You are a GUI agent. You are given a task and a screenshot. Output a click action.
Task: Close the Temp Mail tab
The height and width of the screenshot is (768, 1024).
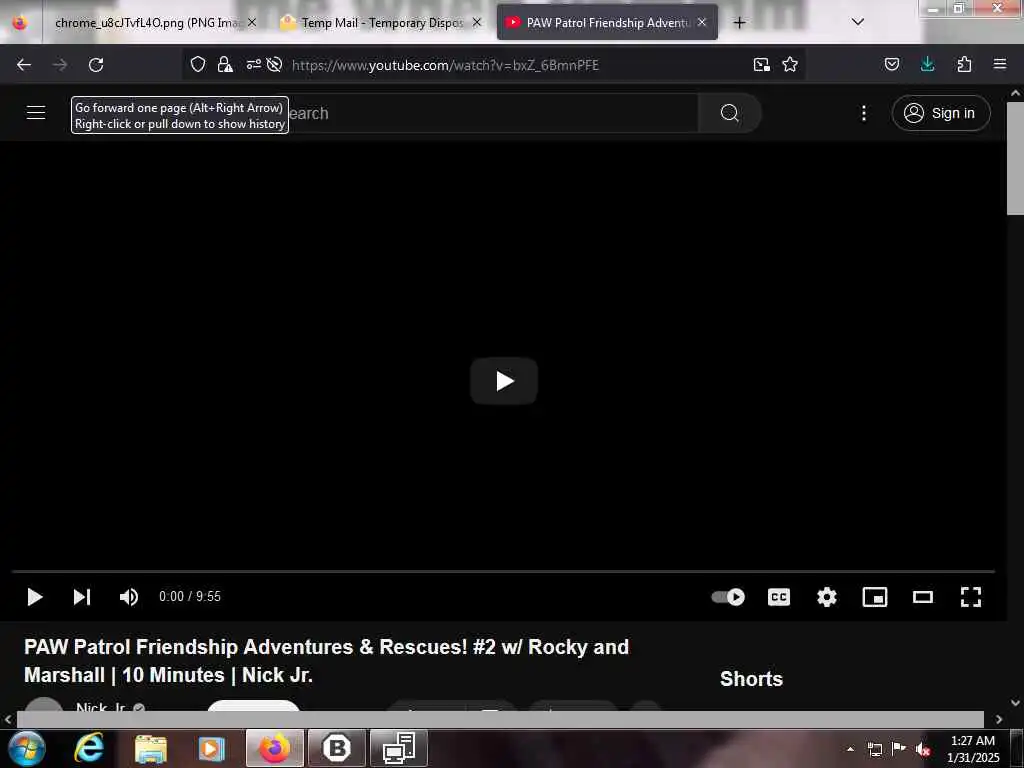coord(477,22)
